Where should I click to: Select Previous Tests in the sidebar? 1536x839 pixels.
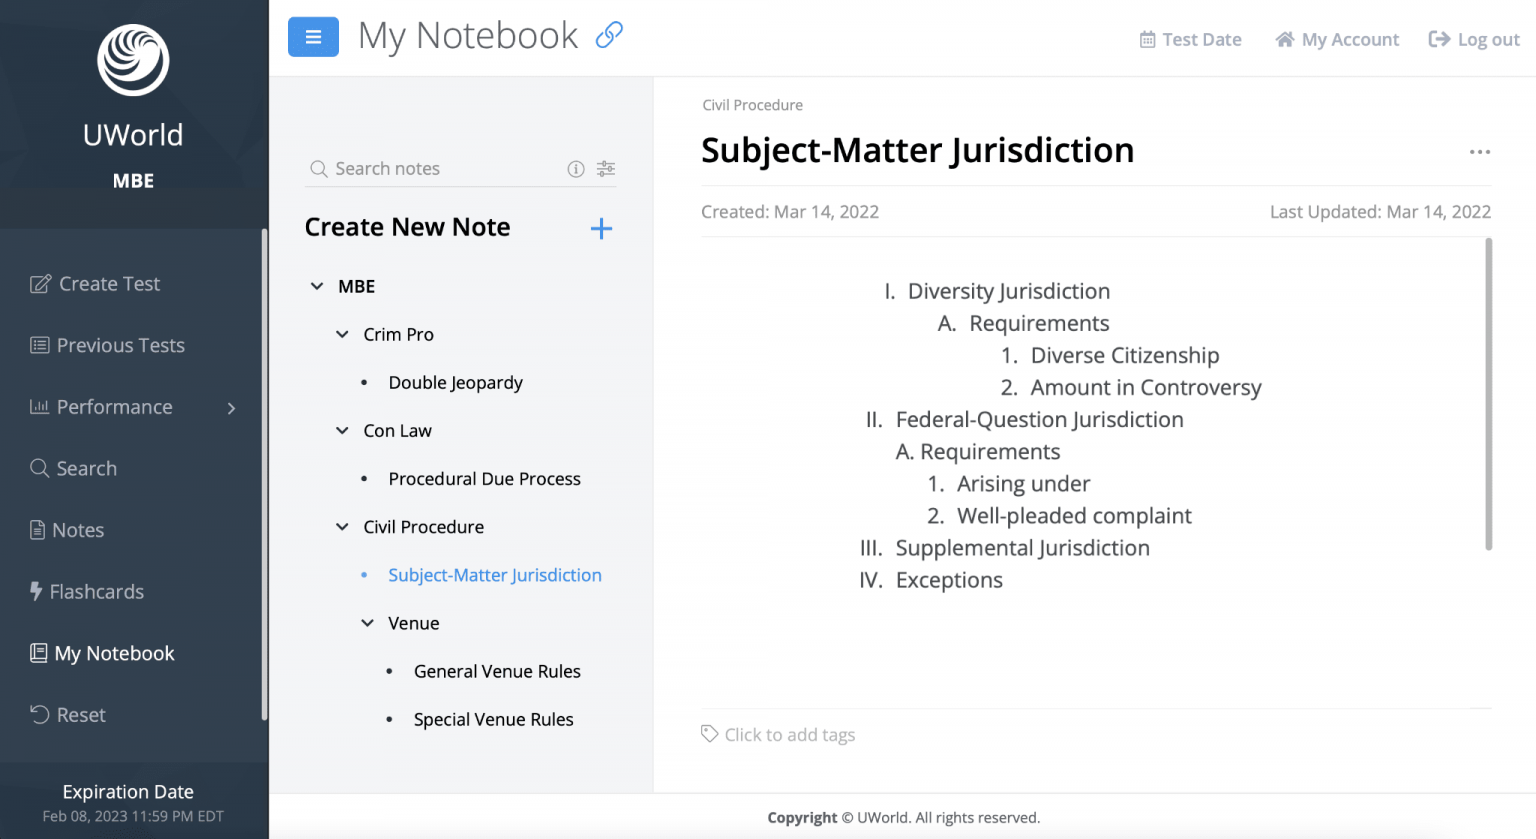tap(120, 345)
